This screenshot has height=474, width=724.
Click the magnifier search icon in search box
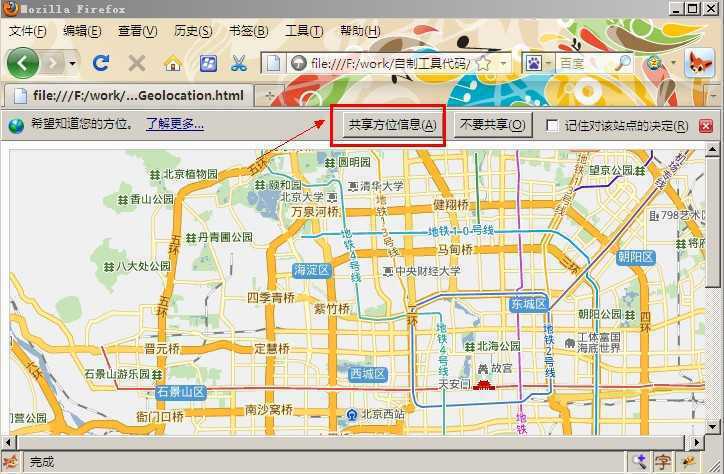click(x=623, y=63)
